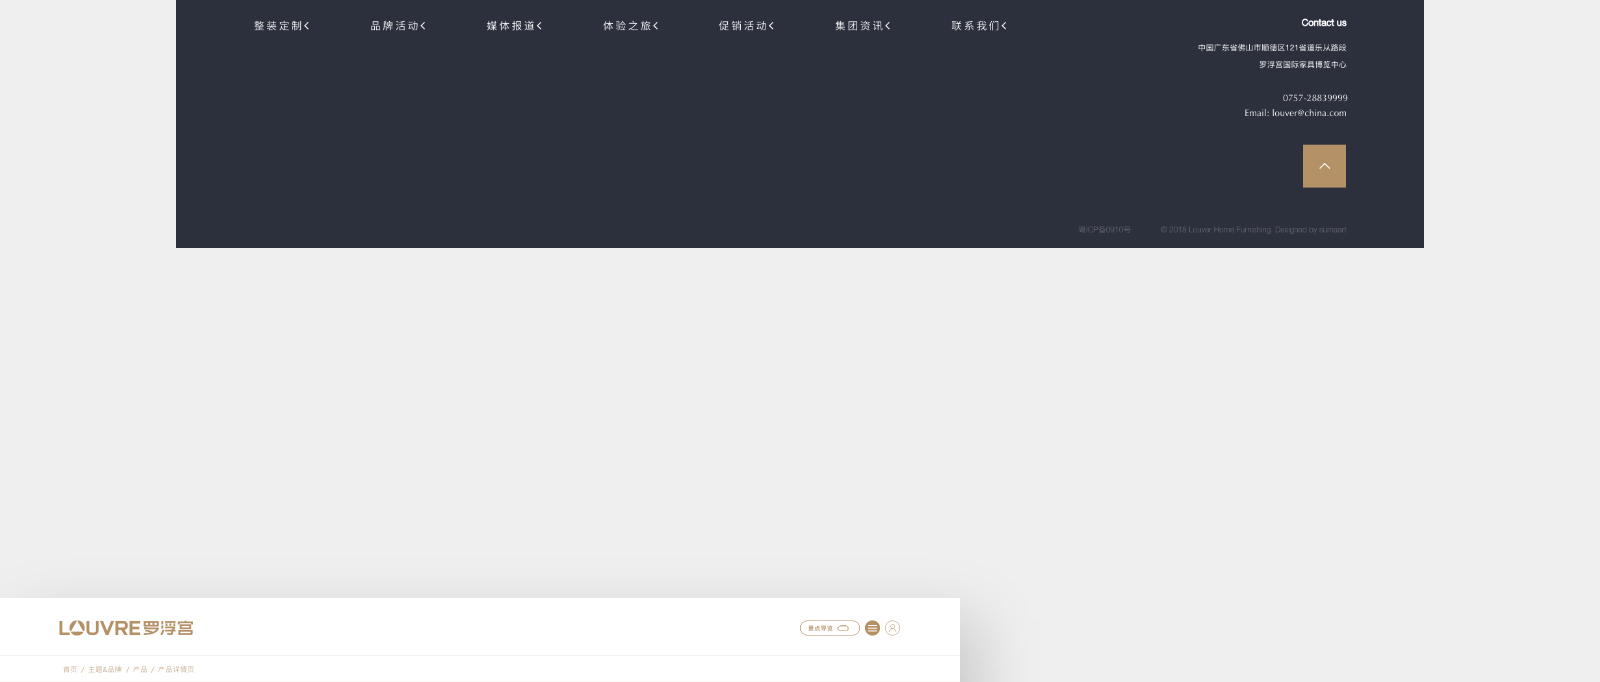The image size is (1600, 682).
Task: Open the round hamburger menu icon
Action: click(x=872, y=628)
